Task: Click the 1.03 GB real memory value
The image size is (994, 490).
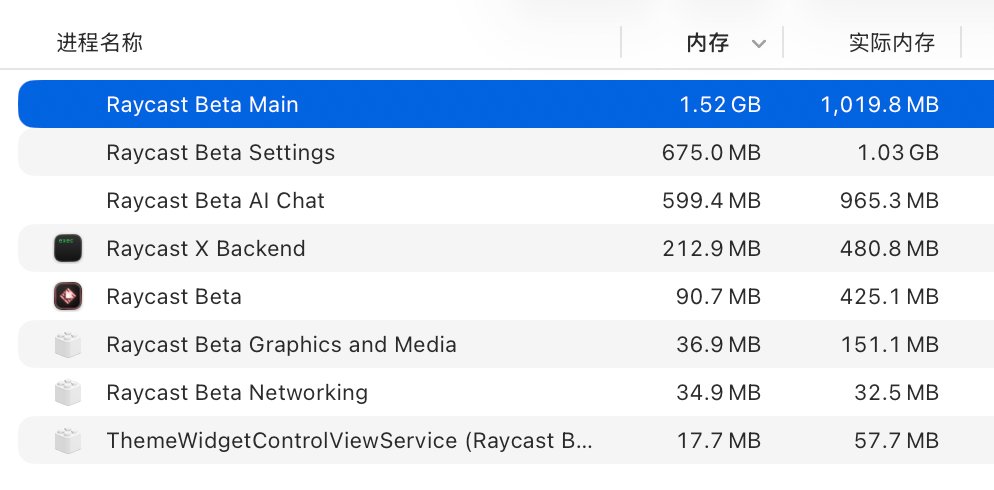Action: (x=898, y=153)
